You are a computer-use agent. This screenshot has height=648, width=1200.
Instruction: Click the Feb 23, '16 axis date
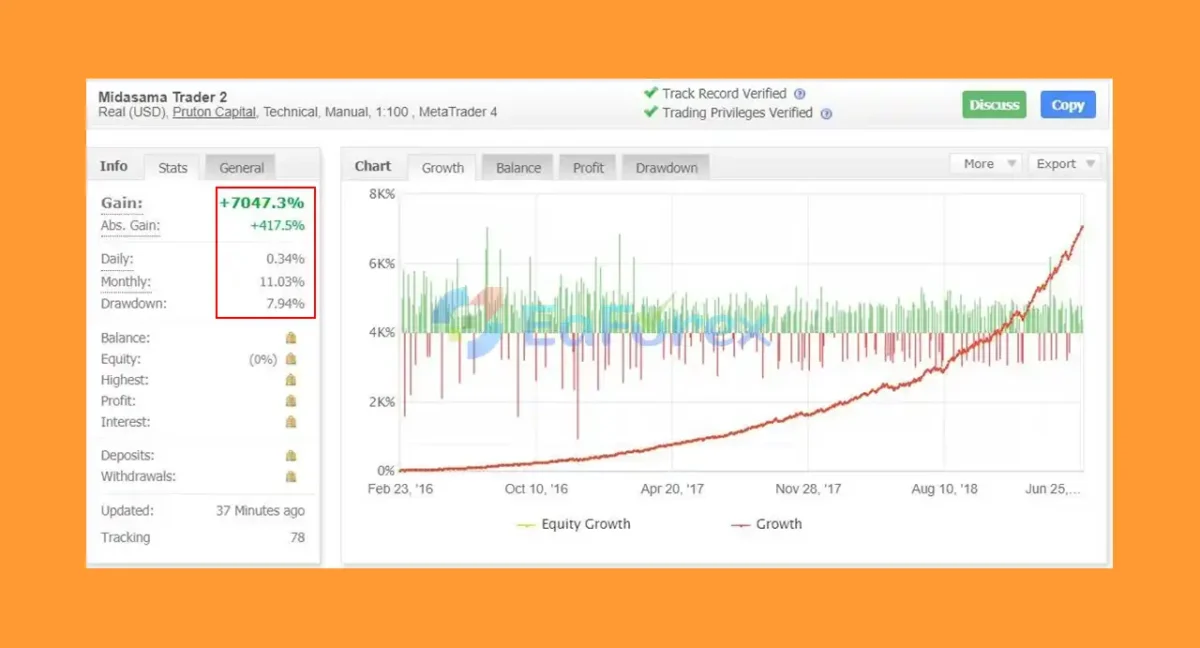(400, 489)
